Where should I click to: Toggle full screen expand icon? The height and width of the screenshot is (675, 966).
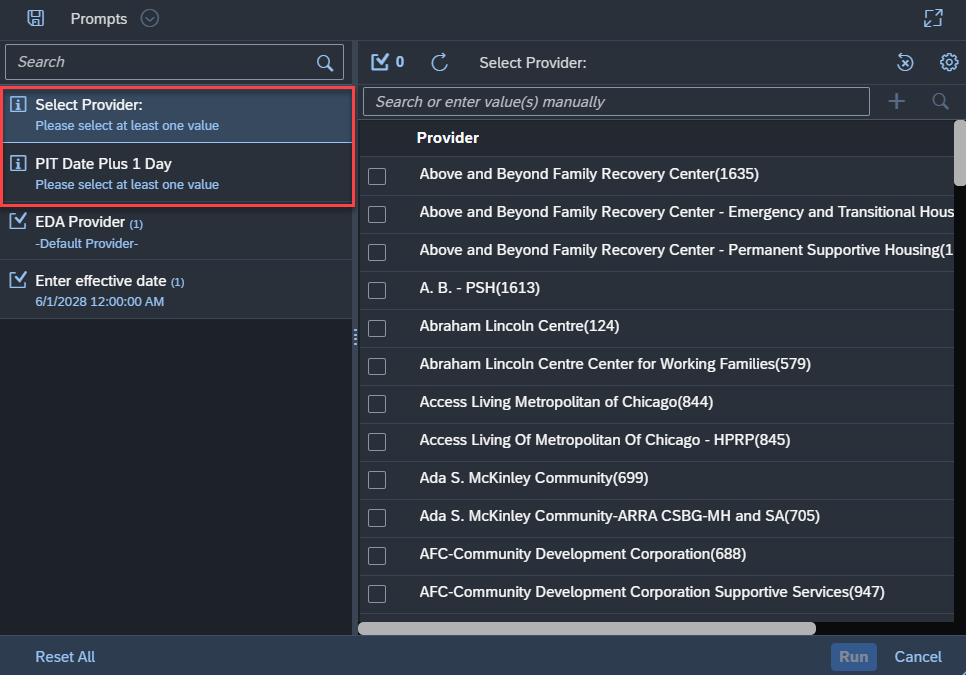pyautogui.click(x=933, y=18)
